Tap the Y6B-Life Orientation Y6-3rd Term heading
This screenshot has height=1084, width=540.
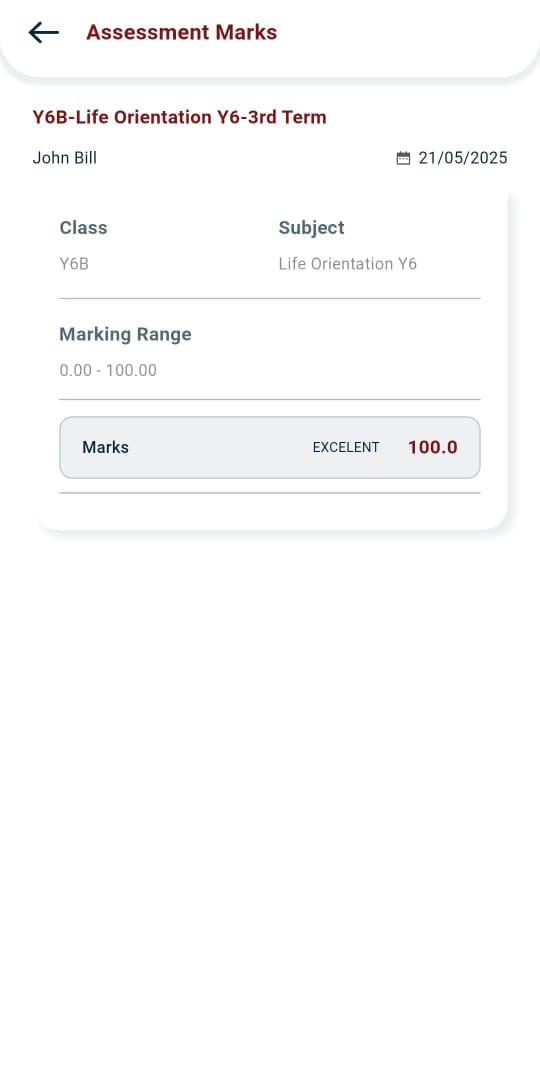coord(179,118)
